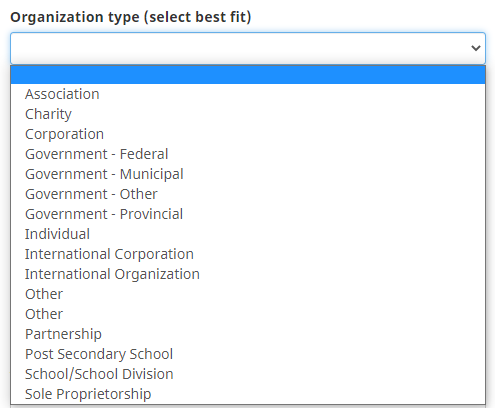Choose Sole Proprietorship
The height and width of the screenshot is (408, 495).
click(x=248, y=394)
